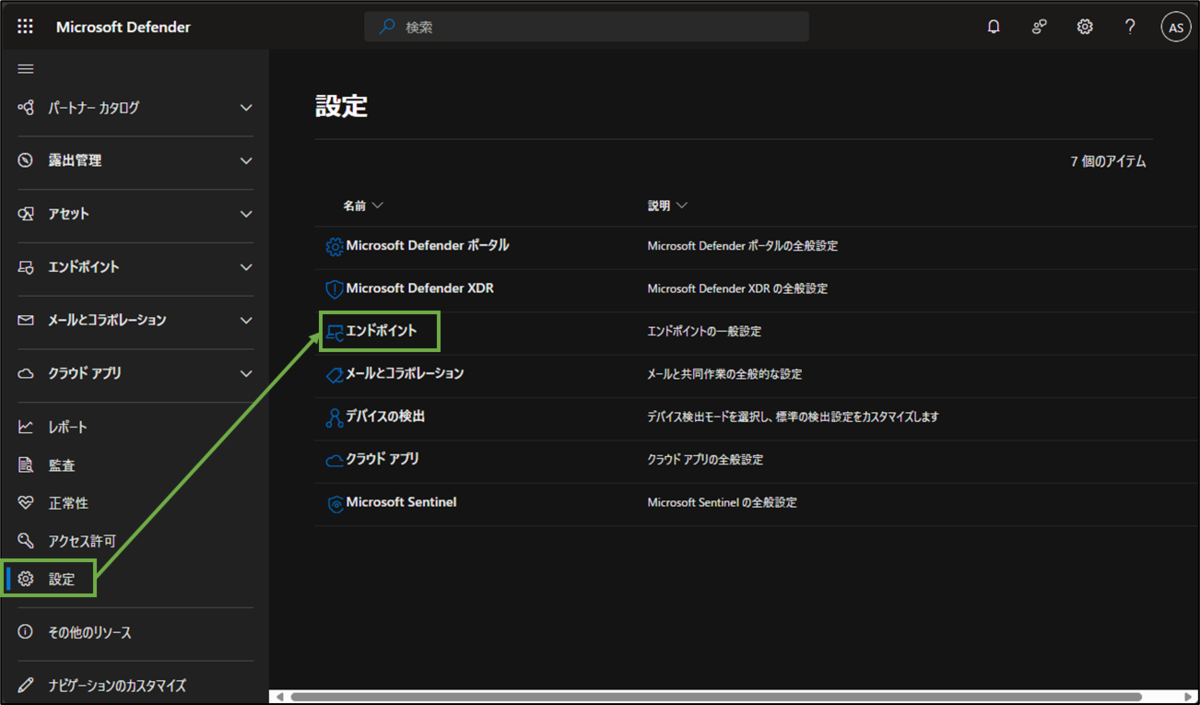Click the パートナー カタログ sidebar icon
This screenshot has height=705, width=1200.
(26, 107)
